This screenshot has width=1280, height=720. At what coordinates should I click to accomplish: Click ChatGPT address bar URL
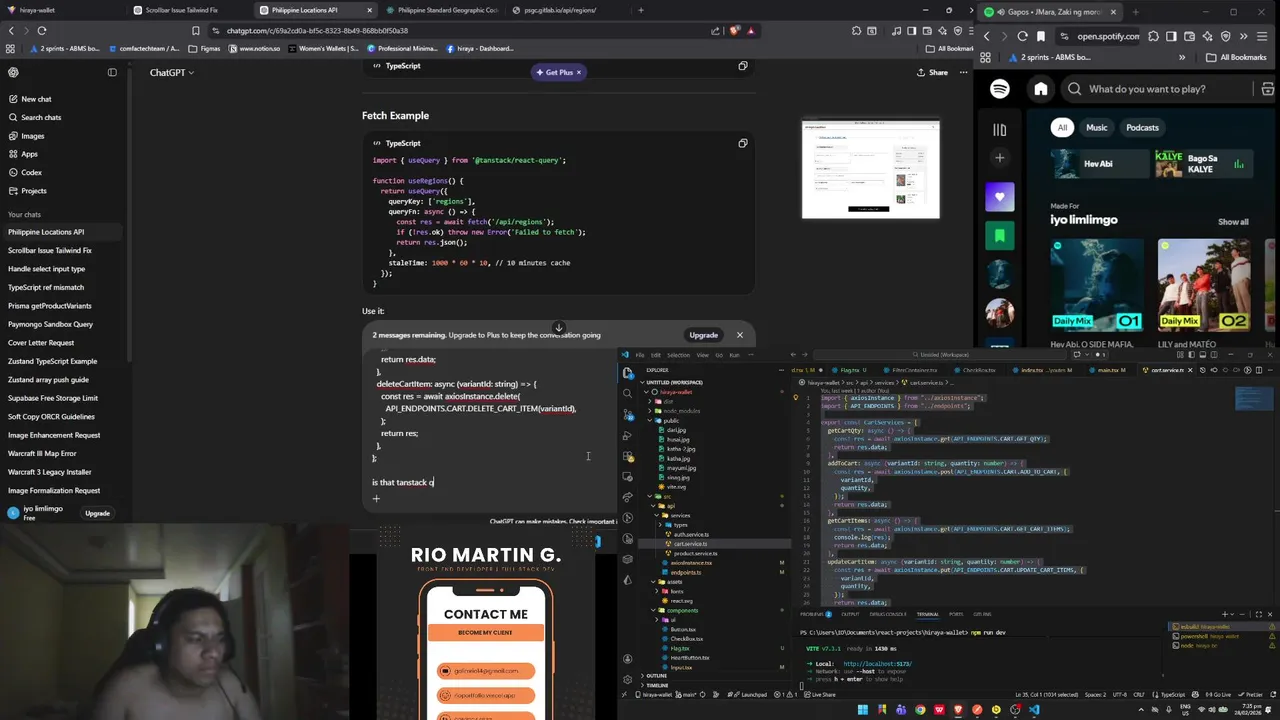tap(317, 31)
